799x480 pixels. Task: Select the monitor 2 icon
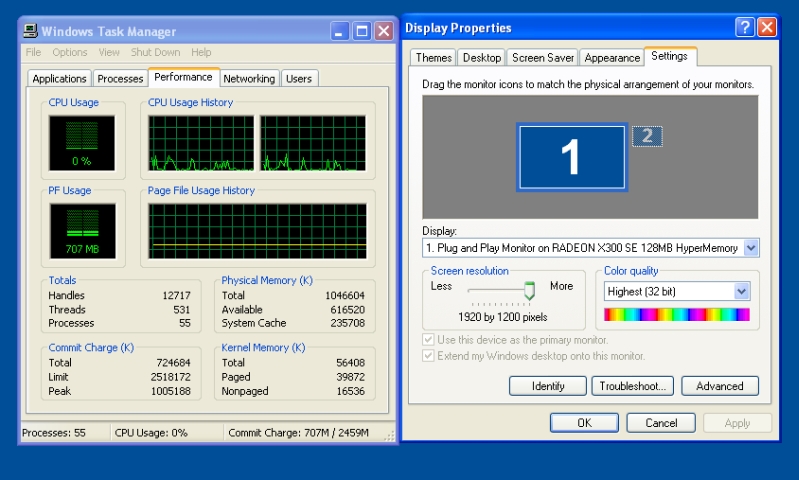point(647,136)
